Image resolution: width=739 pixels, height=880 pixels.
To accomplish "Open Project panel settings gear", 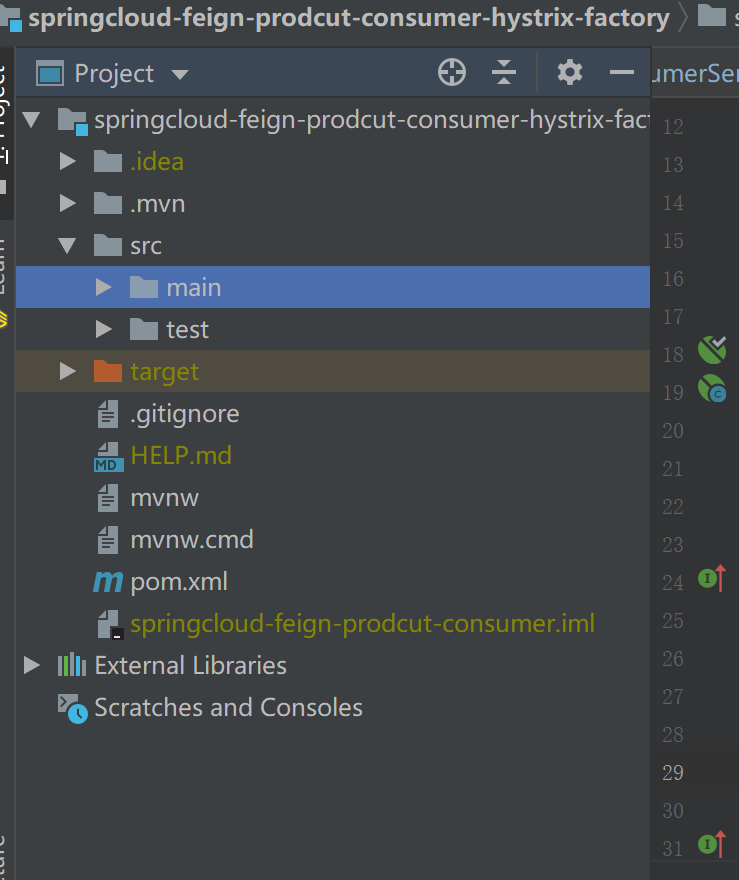I will pos(570,72).
